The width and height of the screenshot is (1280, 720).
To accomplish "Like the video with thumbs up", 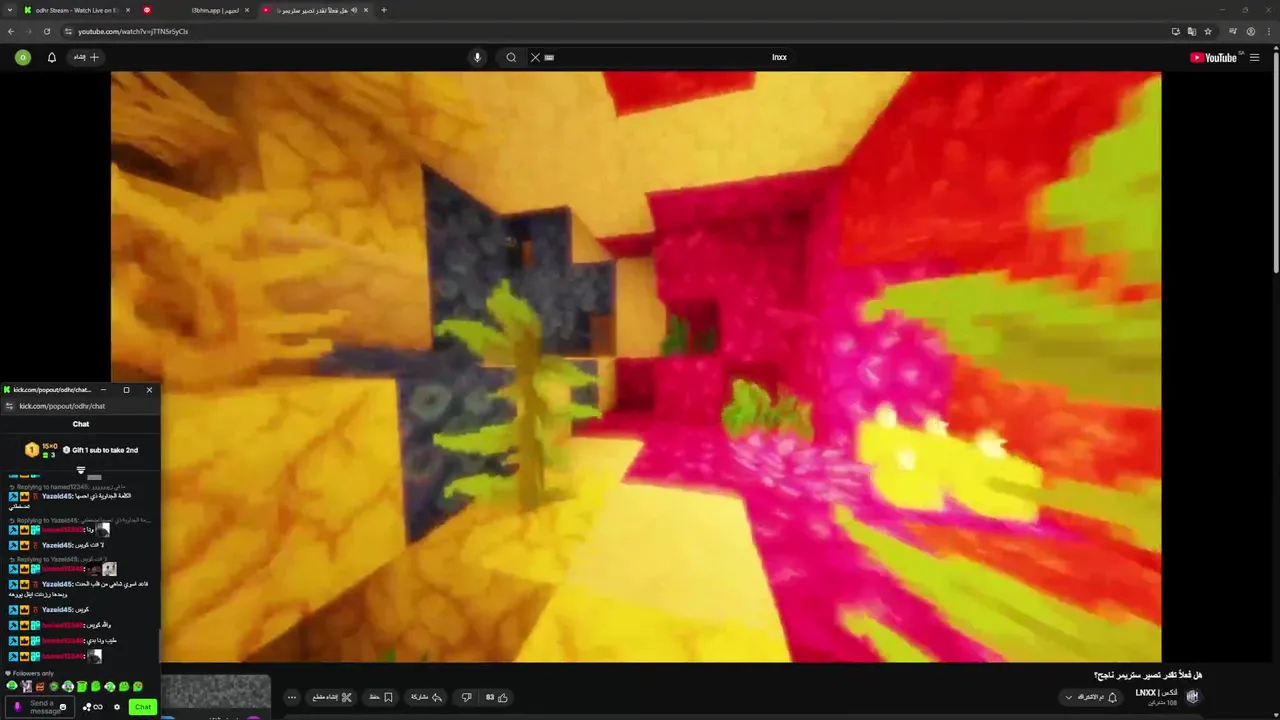I will tap(497, 697).
